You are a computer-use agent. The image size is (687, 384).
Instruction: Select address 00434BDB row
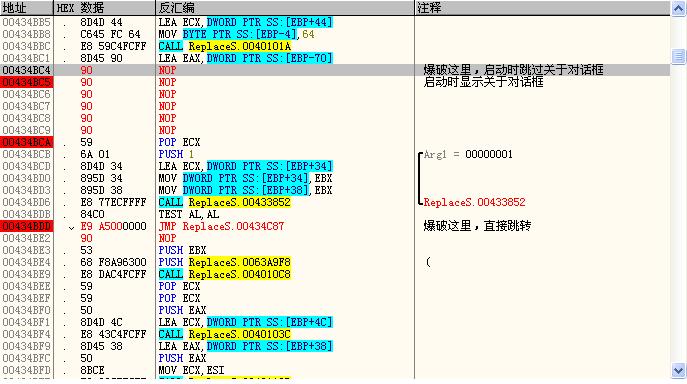(27, 214)
